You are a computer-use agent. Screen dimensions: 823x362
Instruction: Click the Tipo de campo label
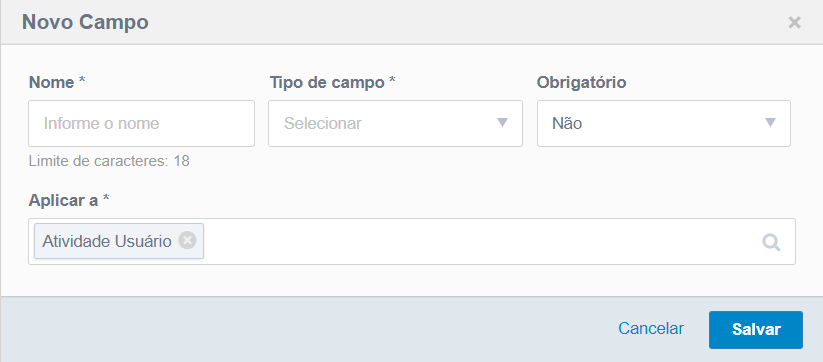[x=332, y=82]
